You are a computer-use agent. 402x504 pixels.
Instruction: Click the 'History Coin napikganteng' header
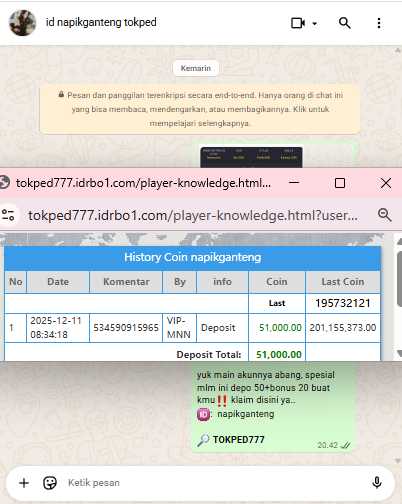coord(193,257)
